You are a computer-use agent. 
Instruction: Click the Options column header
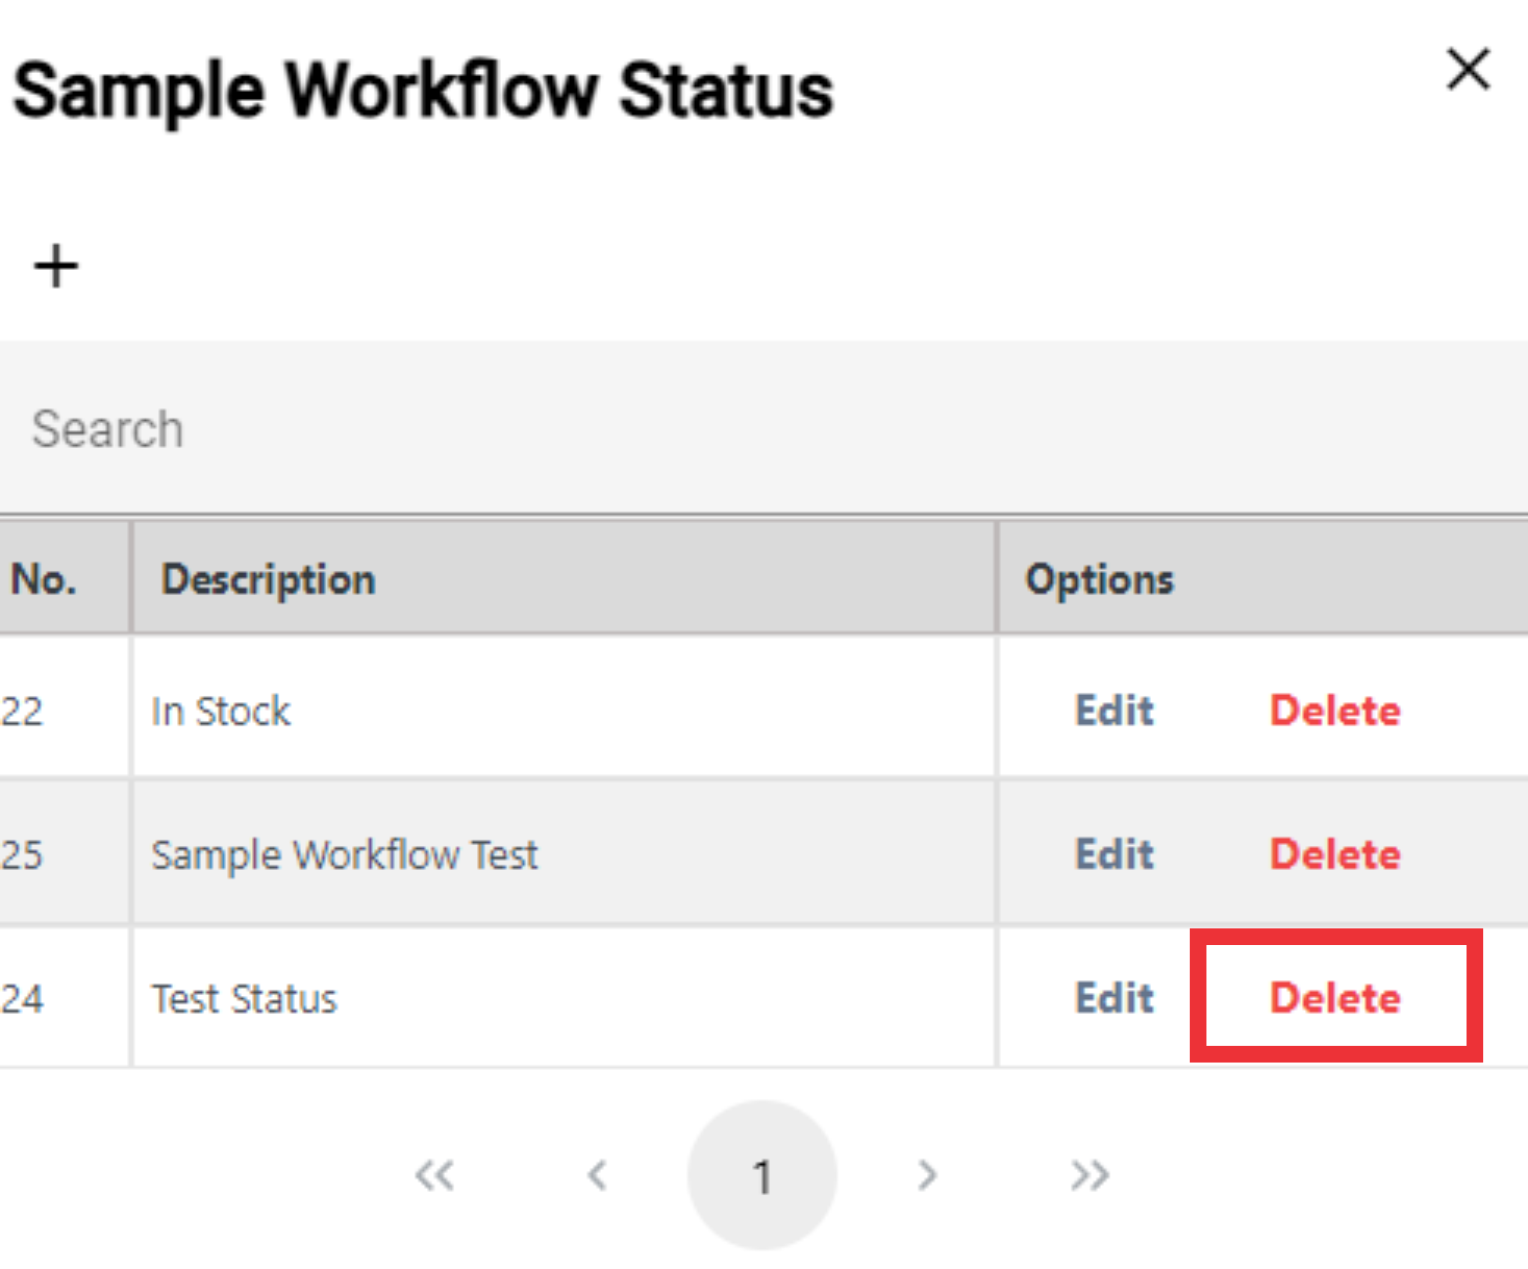click(x=1099, y=580)
